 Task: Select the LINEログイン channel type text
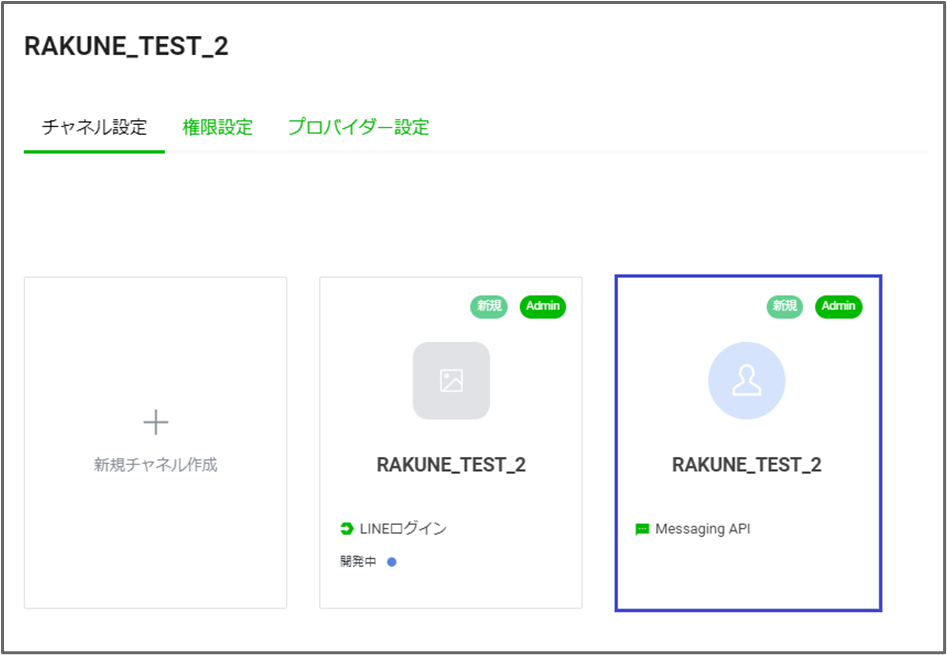(x=403, y=529)
